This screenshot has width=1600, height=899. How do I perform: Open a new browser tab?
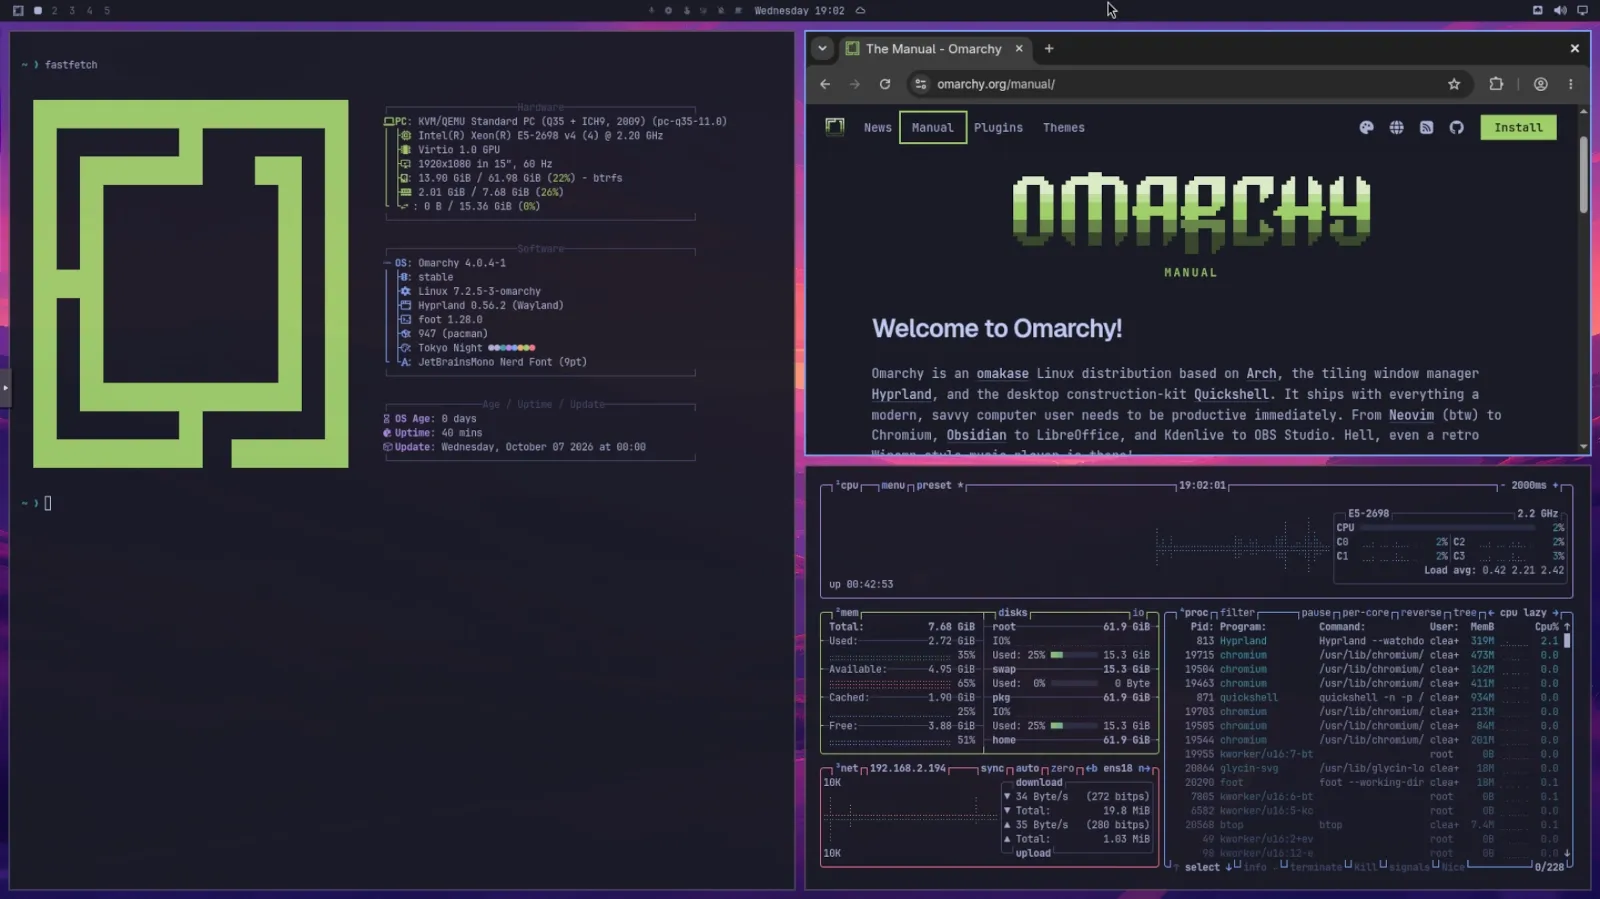pos(1049,48)
